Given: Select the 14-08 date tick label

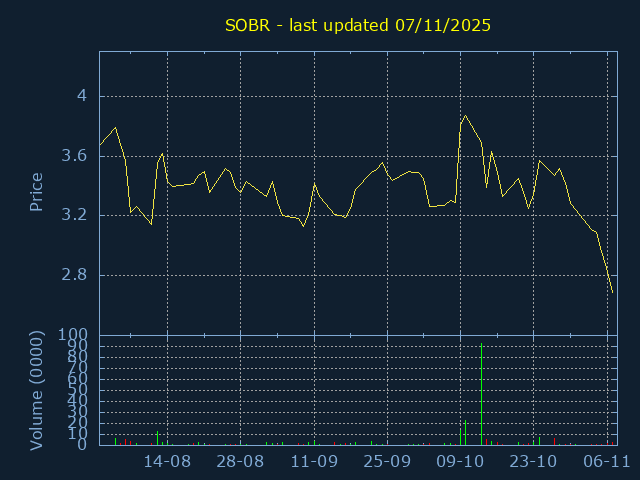Looking at the screenshot, I should coord(167,462).
